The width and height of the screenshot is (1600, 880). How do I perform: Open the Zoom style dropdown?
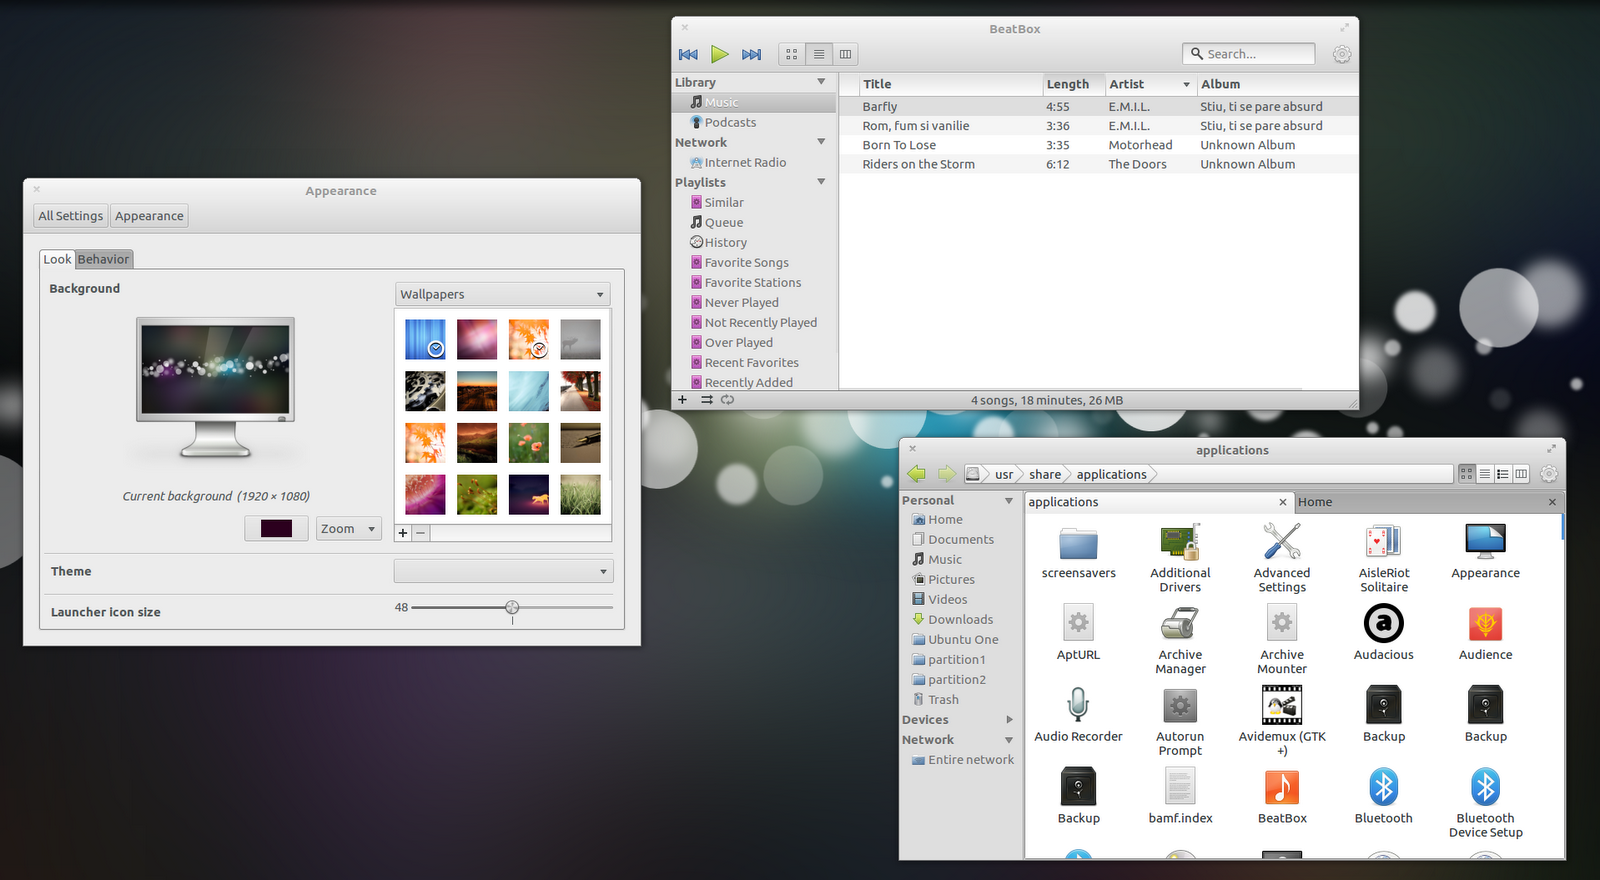click(x=348, y=529)
